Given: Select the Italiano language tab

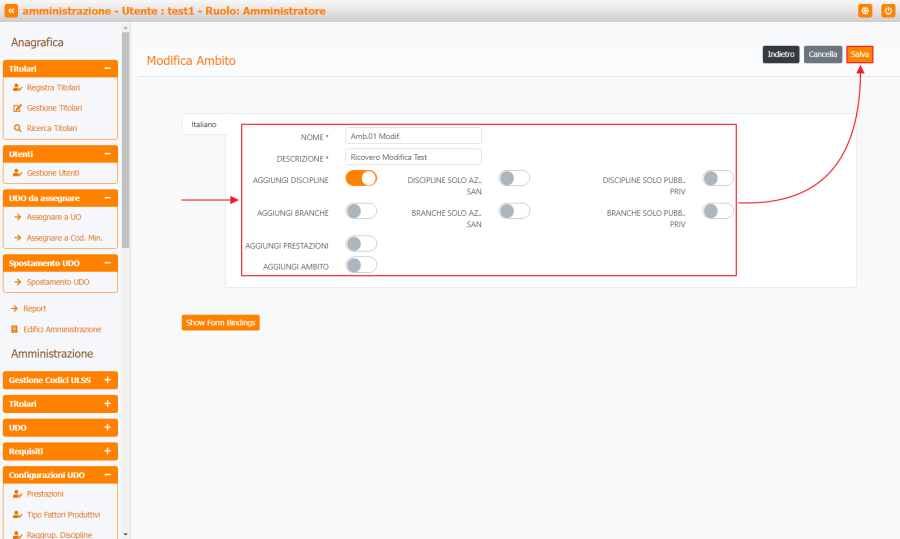Looking at the screenshot, I should pos(204,124).
